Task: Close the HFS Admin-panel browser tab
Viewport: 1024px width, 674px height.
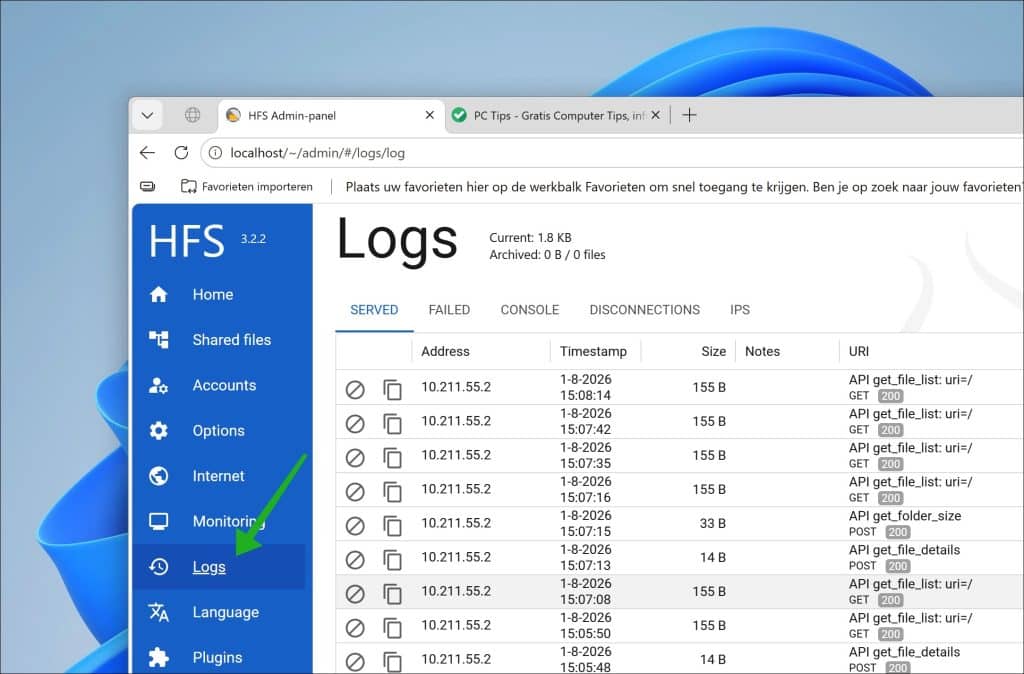Action: pos(430,115)
